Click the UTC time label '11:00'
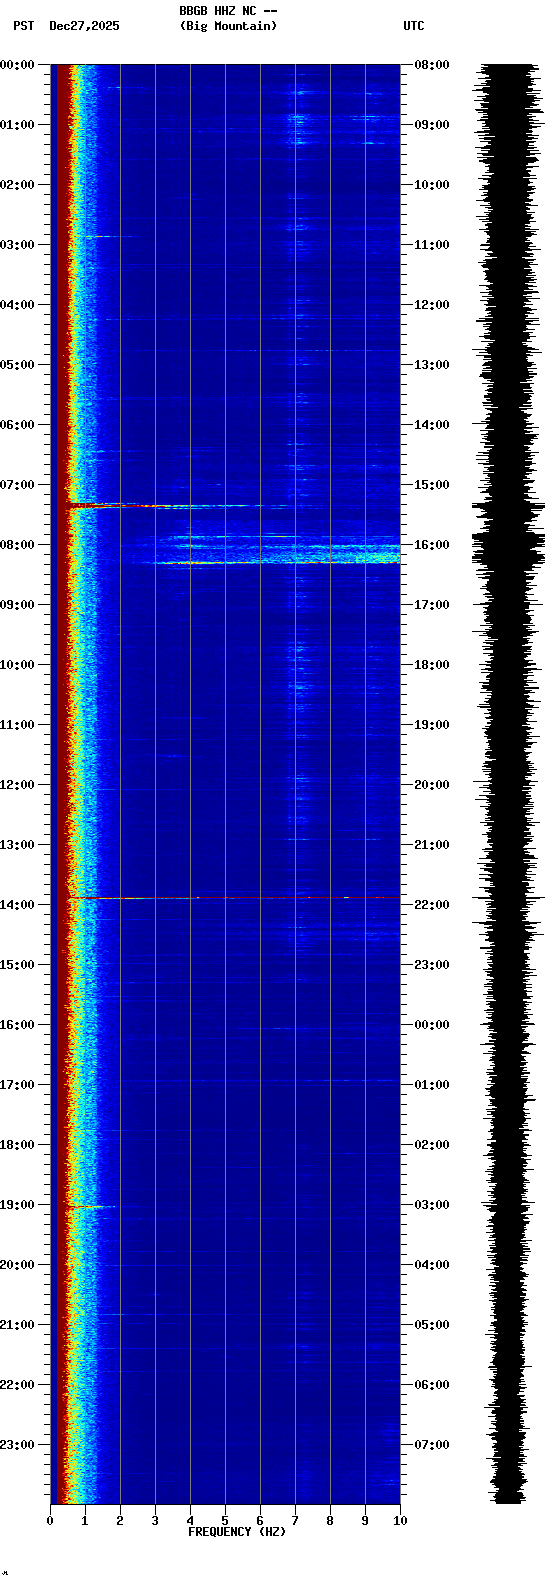The image size is (552, 1584). click(x=432, y=245)
